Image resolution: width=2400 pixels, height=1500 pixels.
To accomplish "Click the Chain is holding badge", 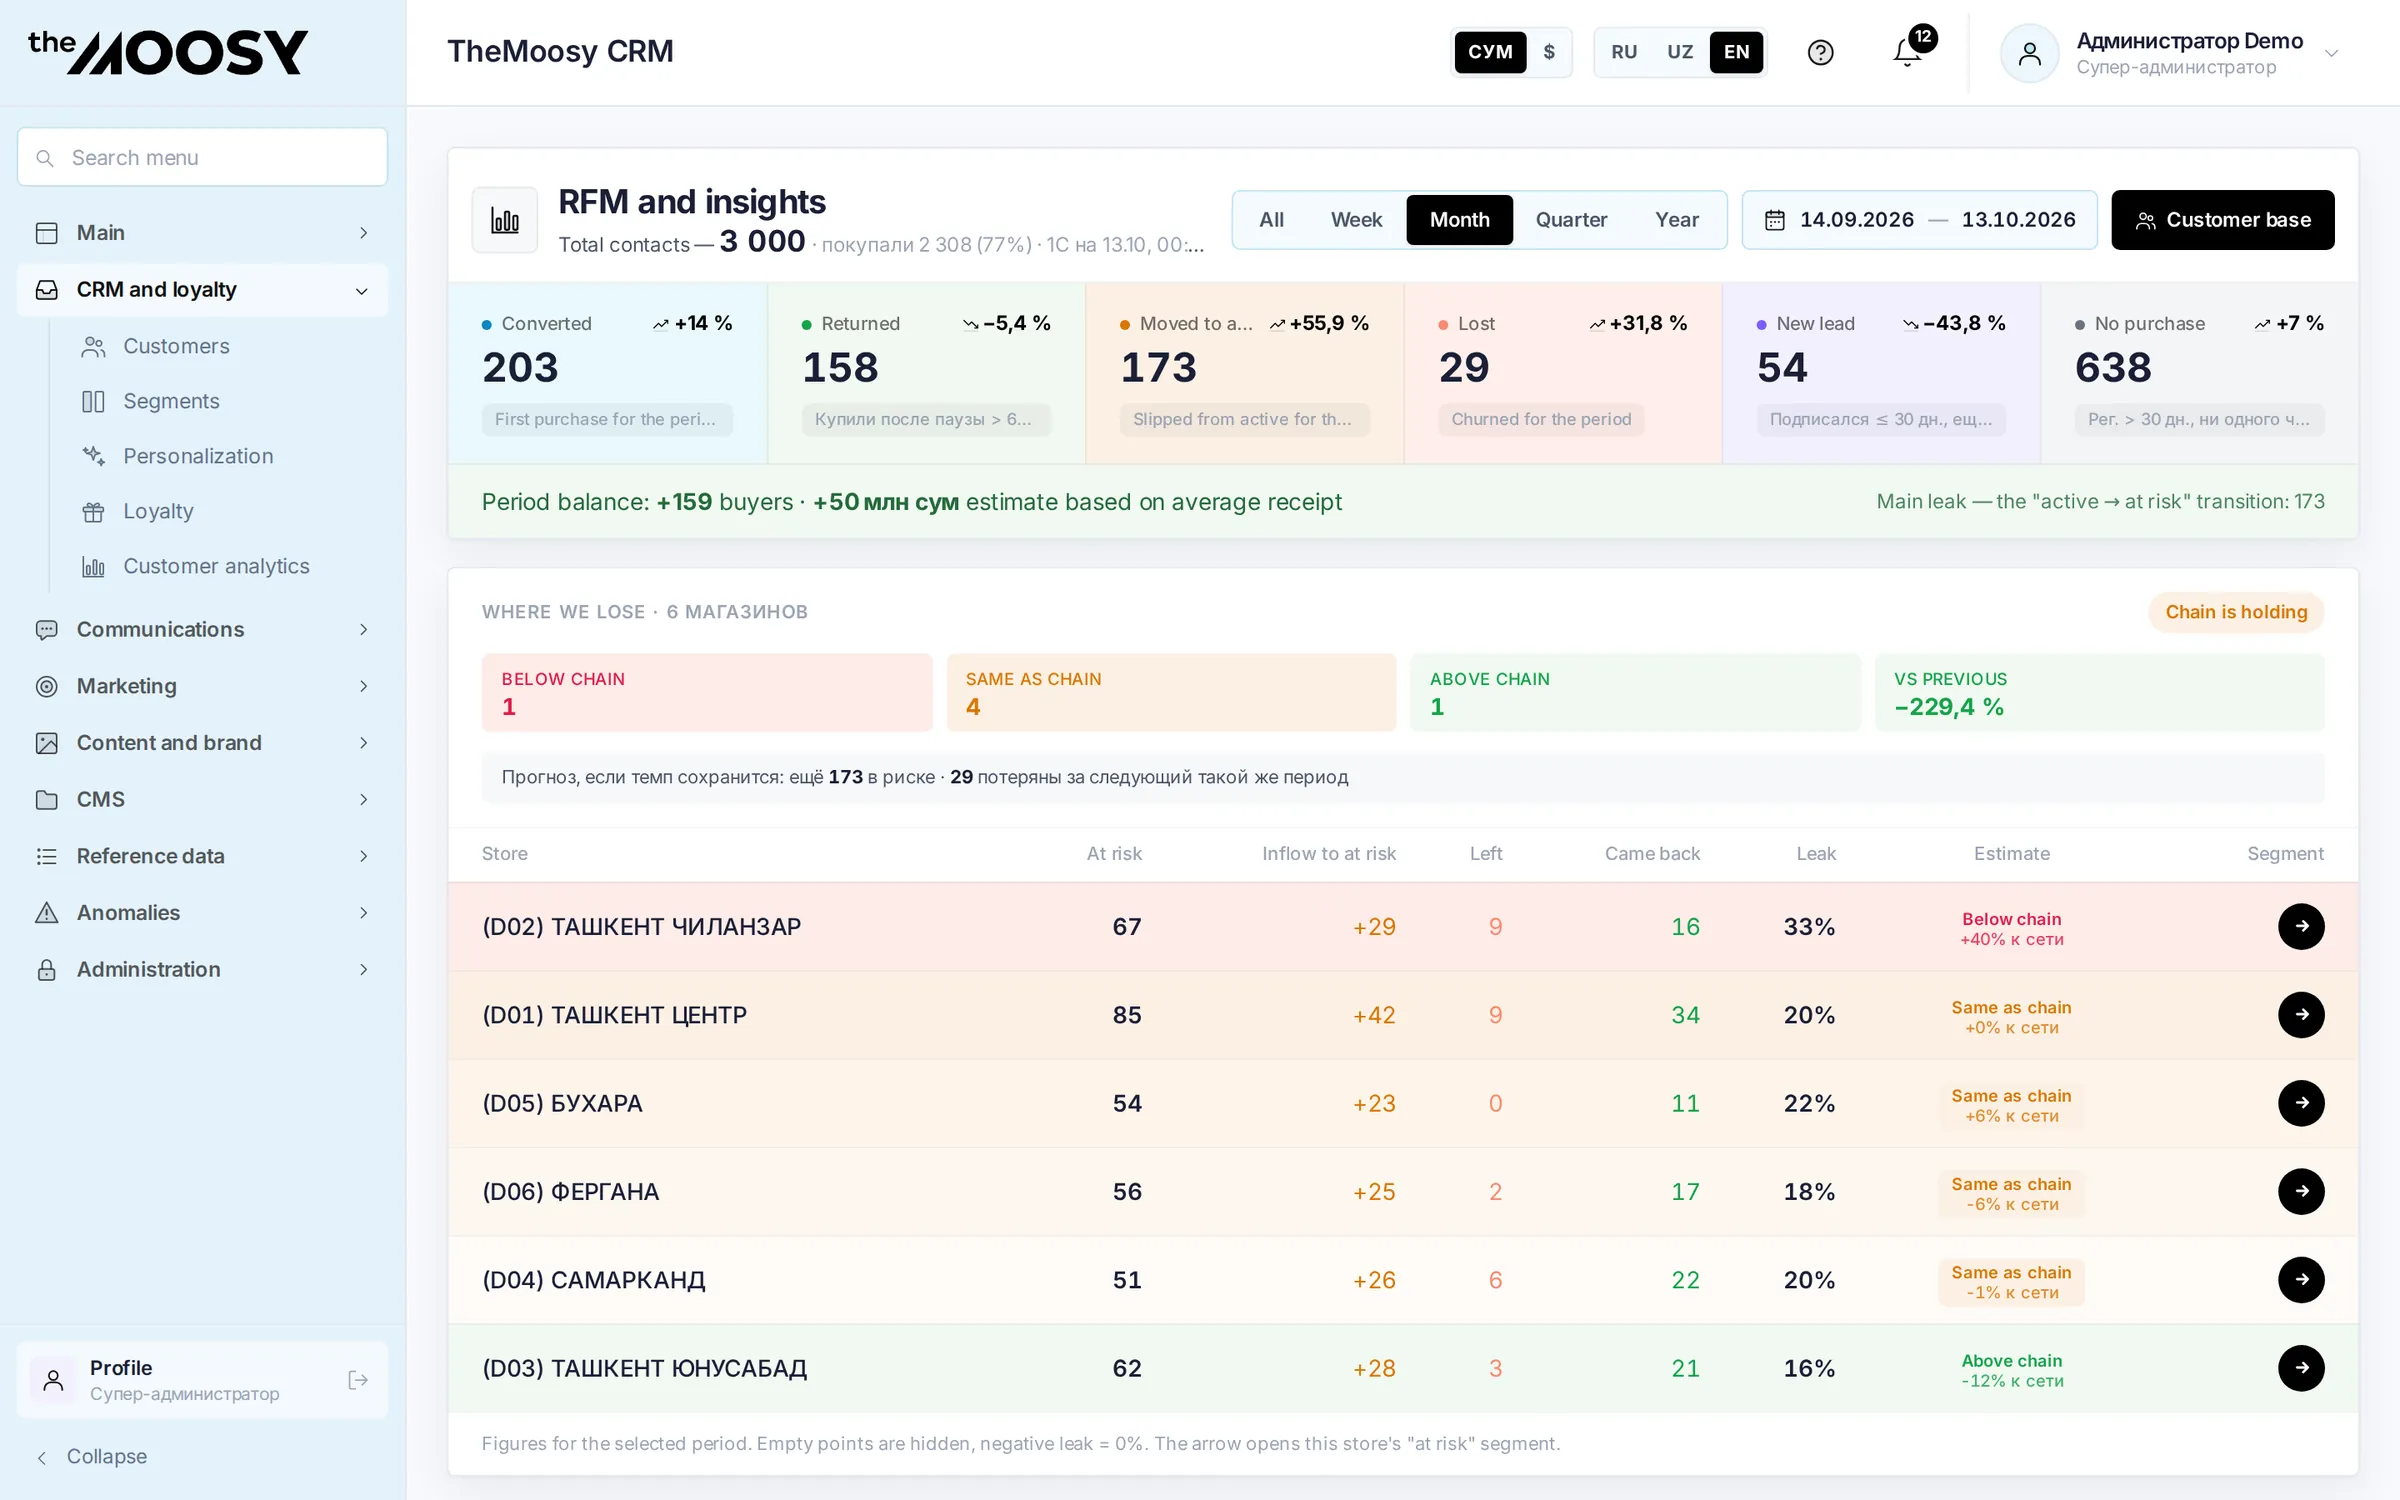I will (2236, 612).
